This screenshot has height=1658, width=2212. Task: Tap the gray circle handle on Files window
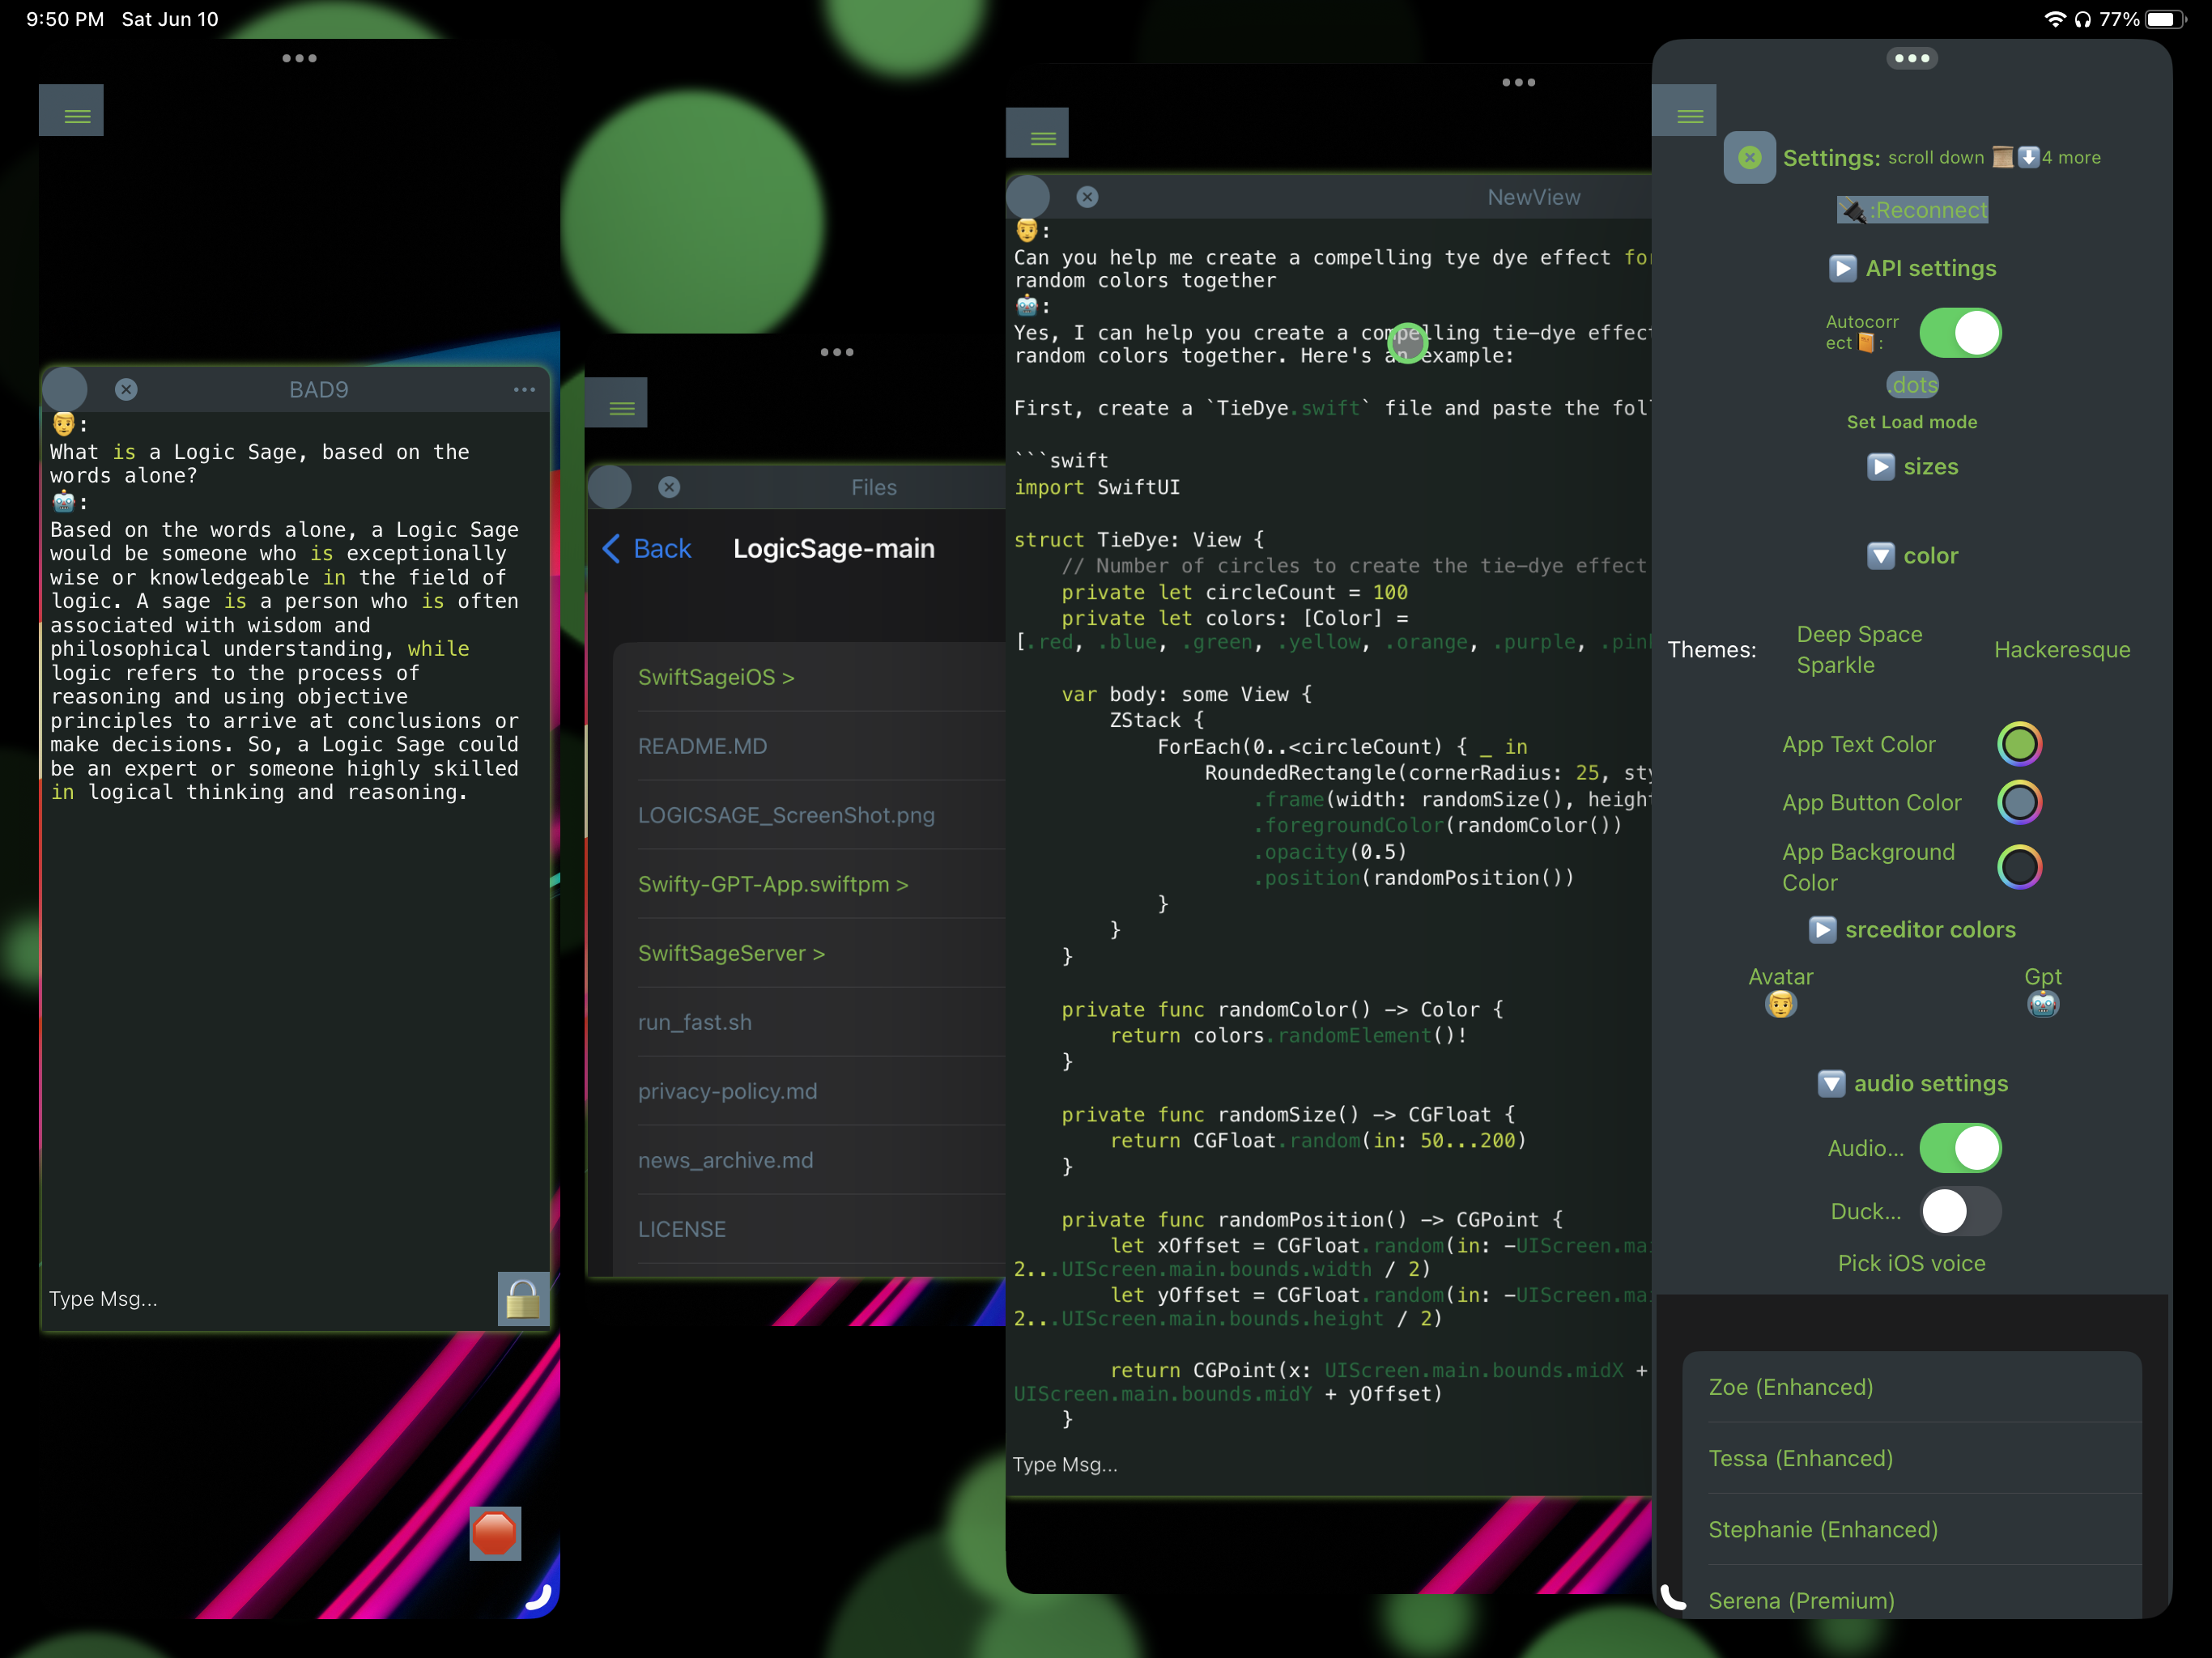click(x=610, y=487)
